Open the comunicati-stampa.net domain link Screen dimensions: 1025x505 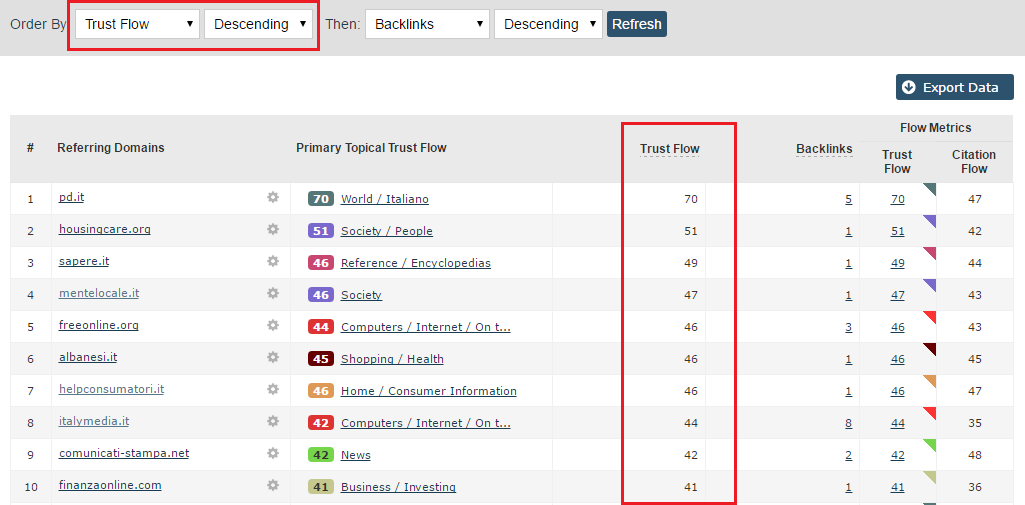(x=124, y=453)
